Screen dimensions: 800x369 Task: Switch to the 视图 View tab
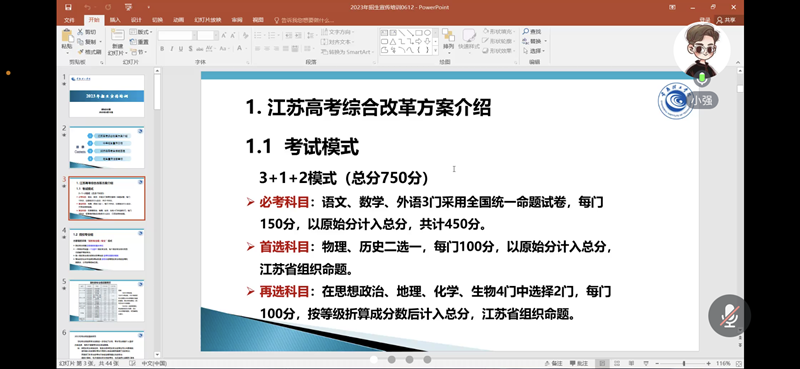(x=258, y=20)
